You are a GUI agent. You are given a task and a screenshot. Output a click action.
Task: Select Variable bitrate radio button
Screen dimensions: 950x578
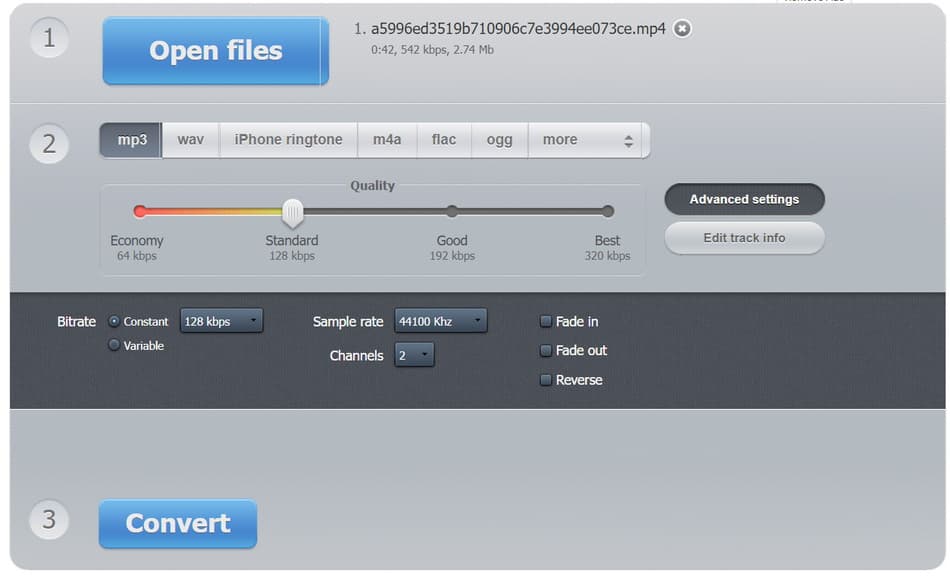(x=114, y=345)
